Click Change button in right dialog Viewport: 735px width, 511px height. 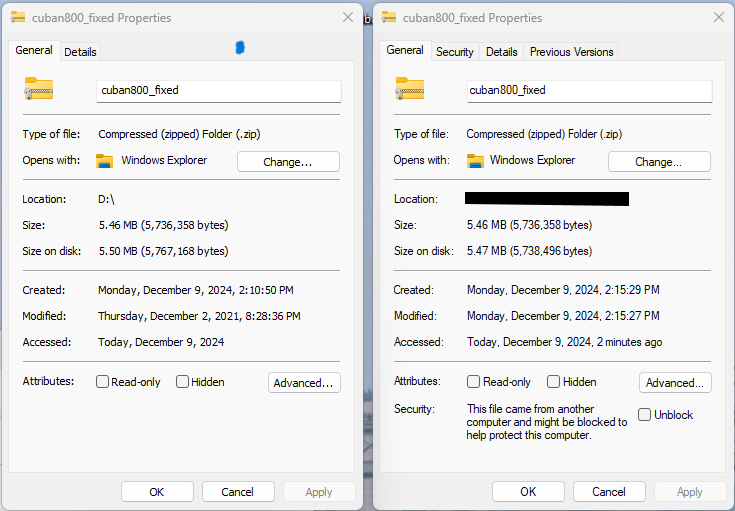tap(658, 162)
